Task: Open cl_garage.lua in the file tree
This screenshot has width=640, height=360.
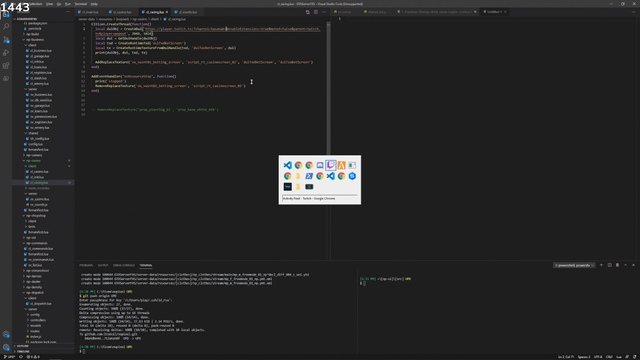Action: [x=40, y=56]
